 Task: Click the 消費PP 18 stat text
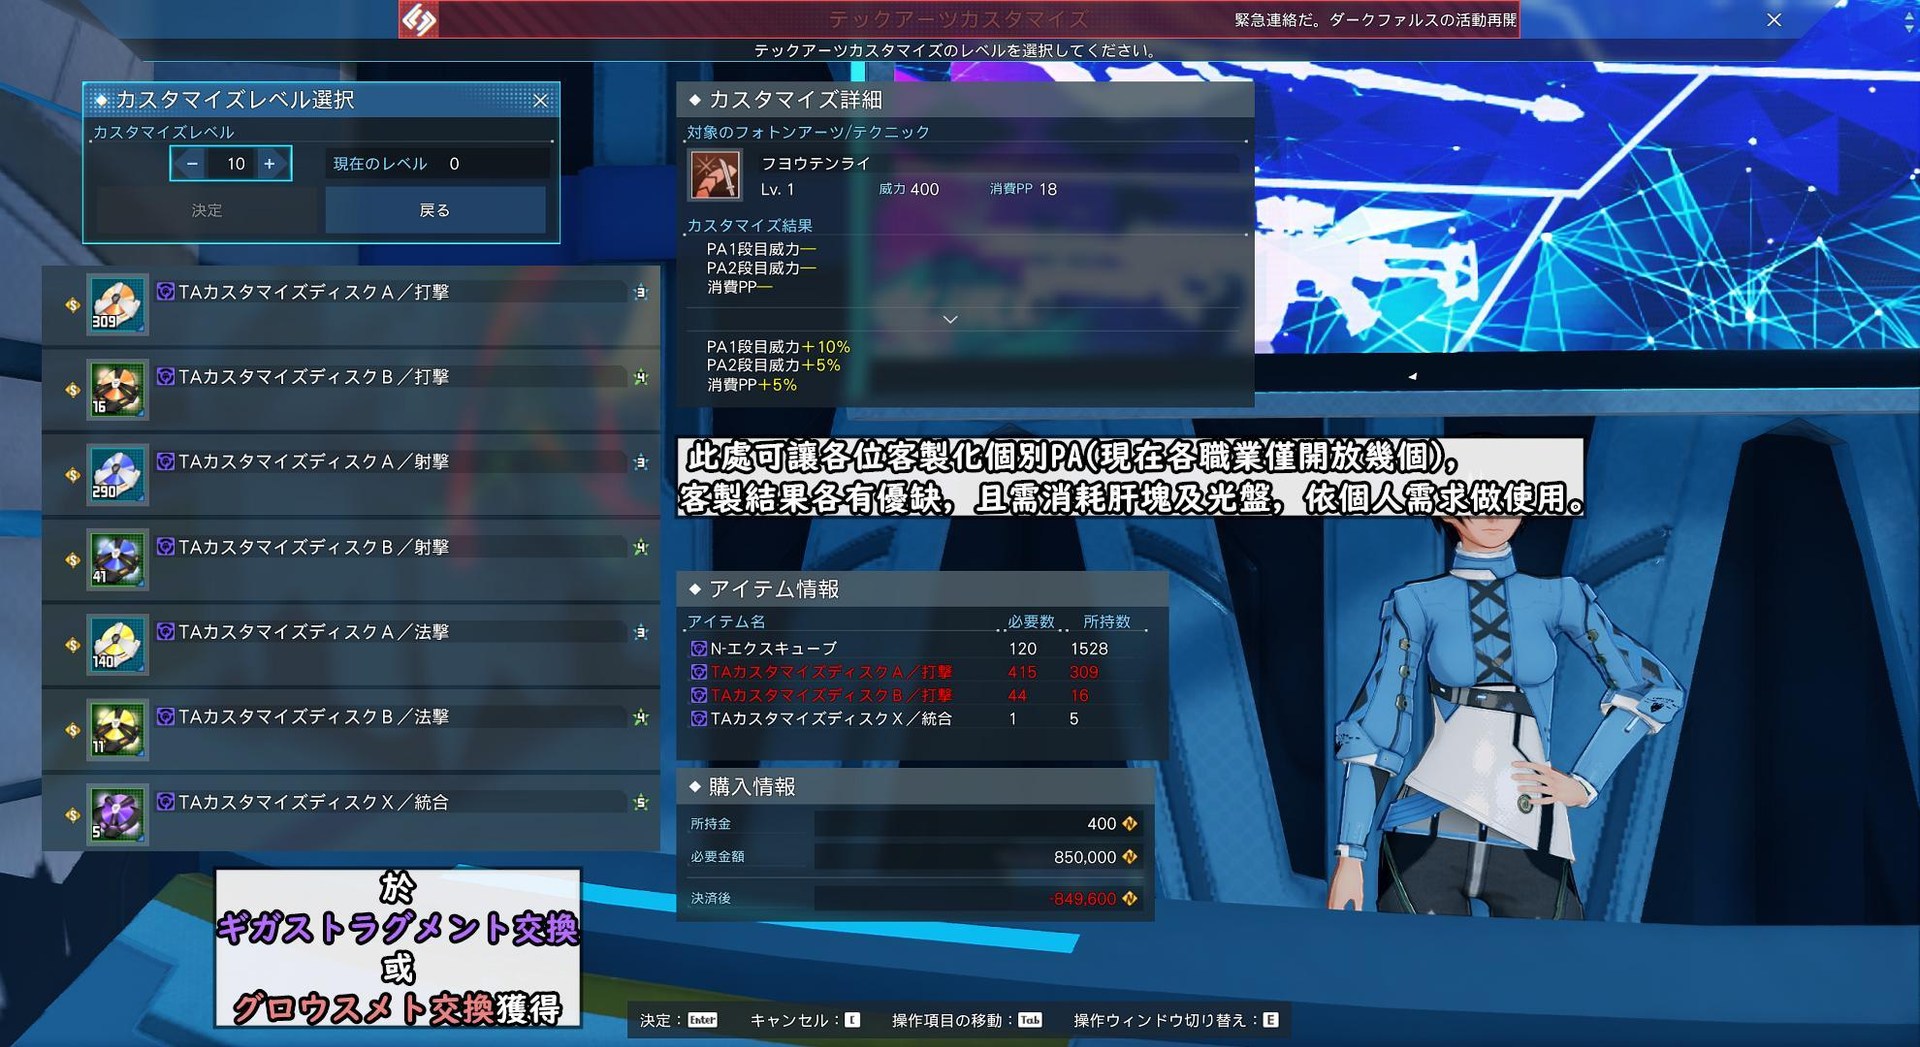click(x=1023, y=189)
